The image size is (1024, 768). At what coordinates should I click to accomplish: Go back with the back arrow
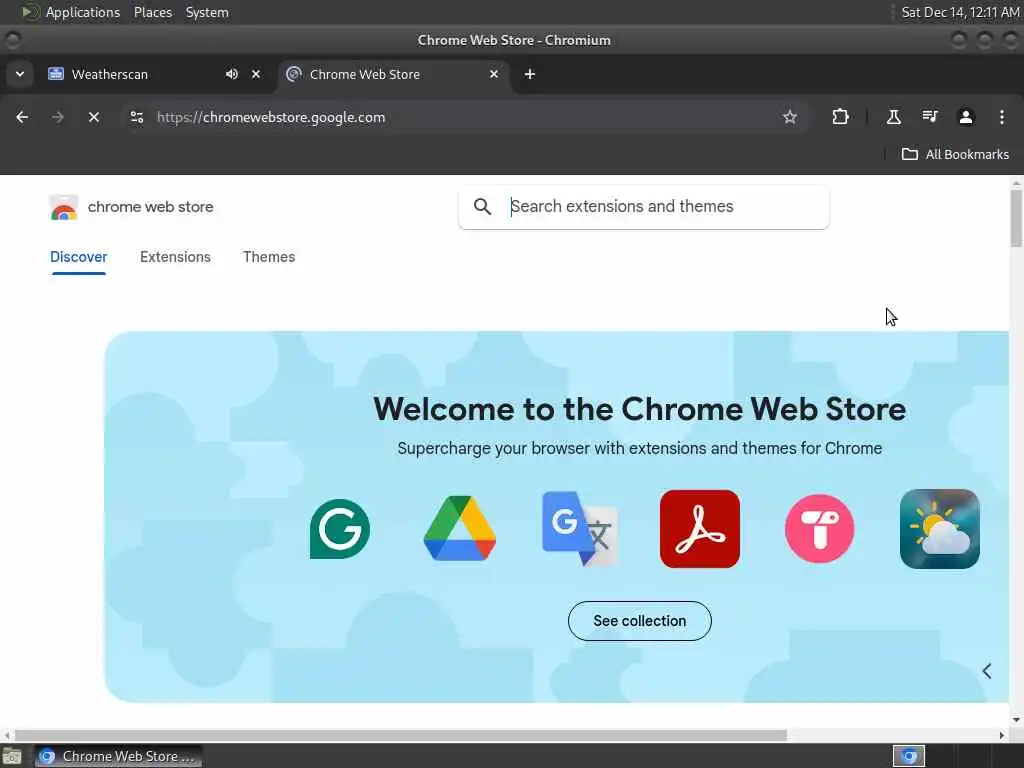22,117
